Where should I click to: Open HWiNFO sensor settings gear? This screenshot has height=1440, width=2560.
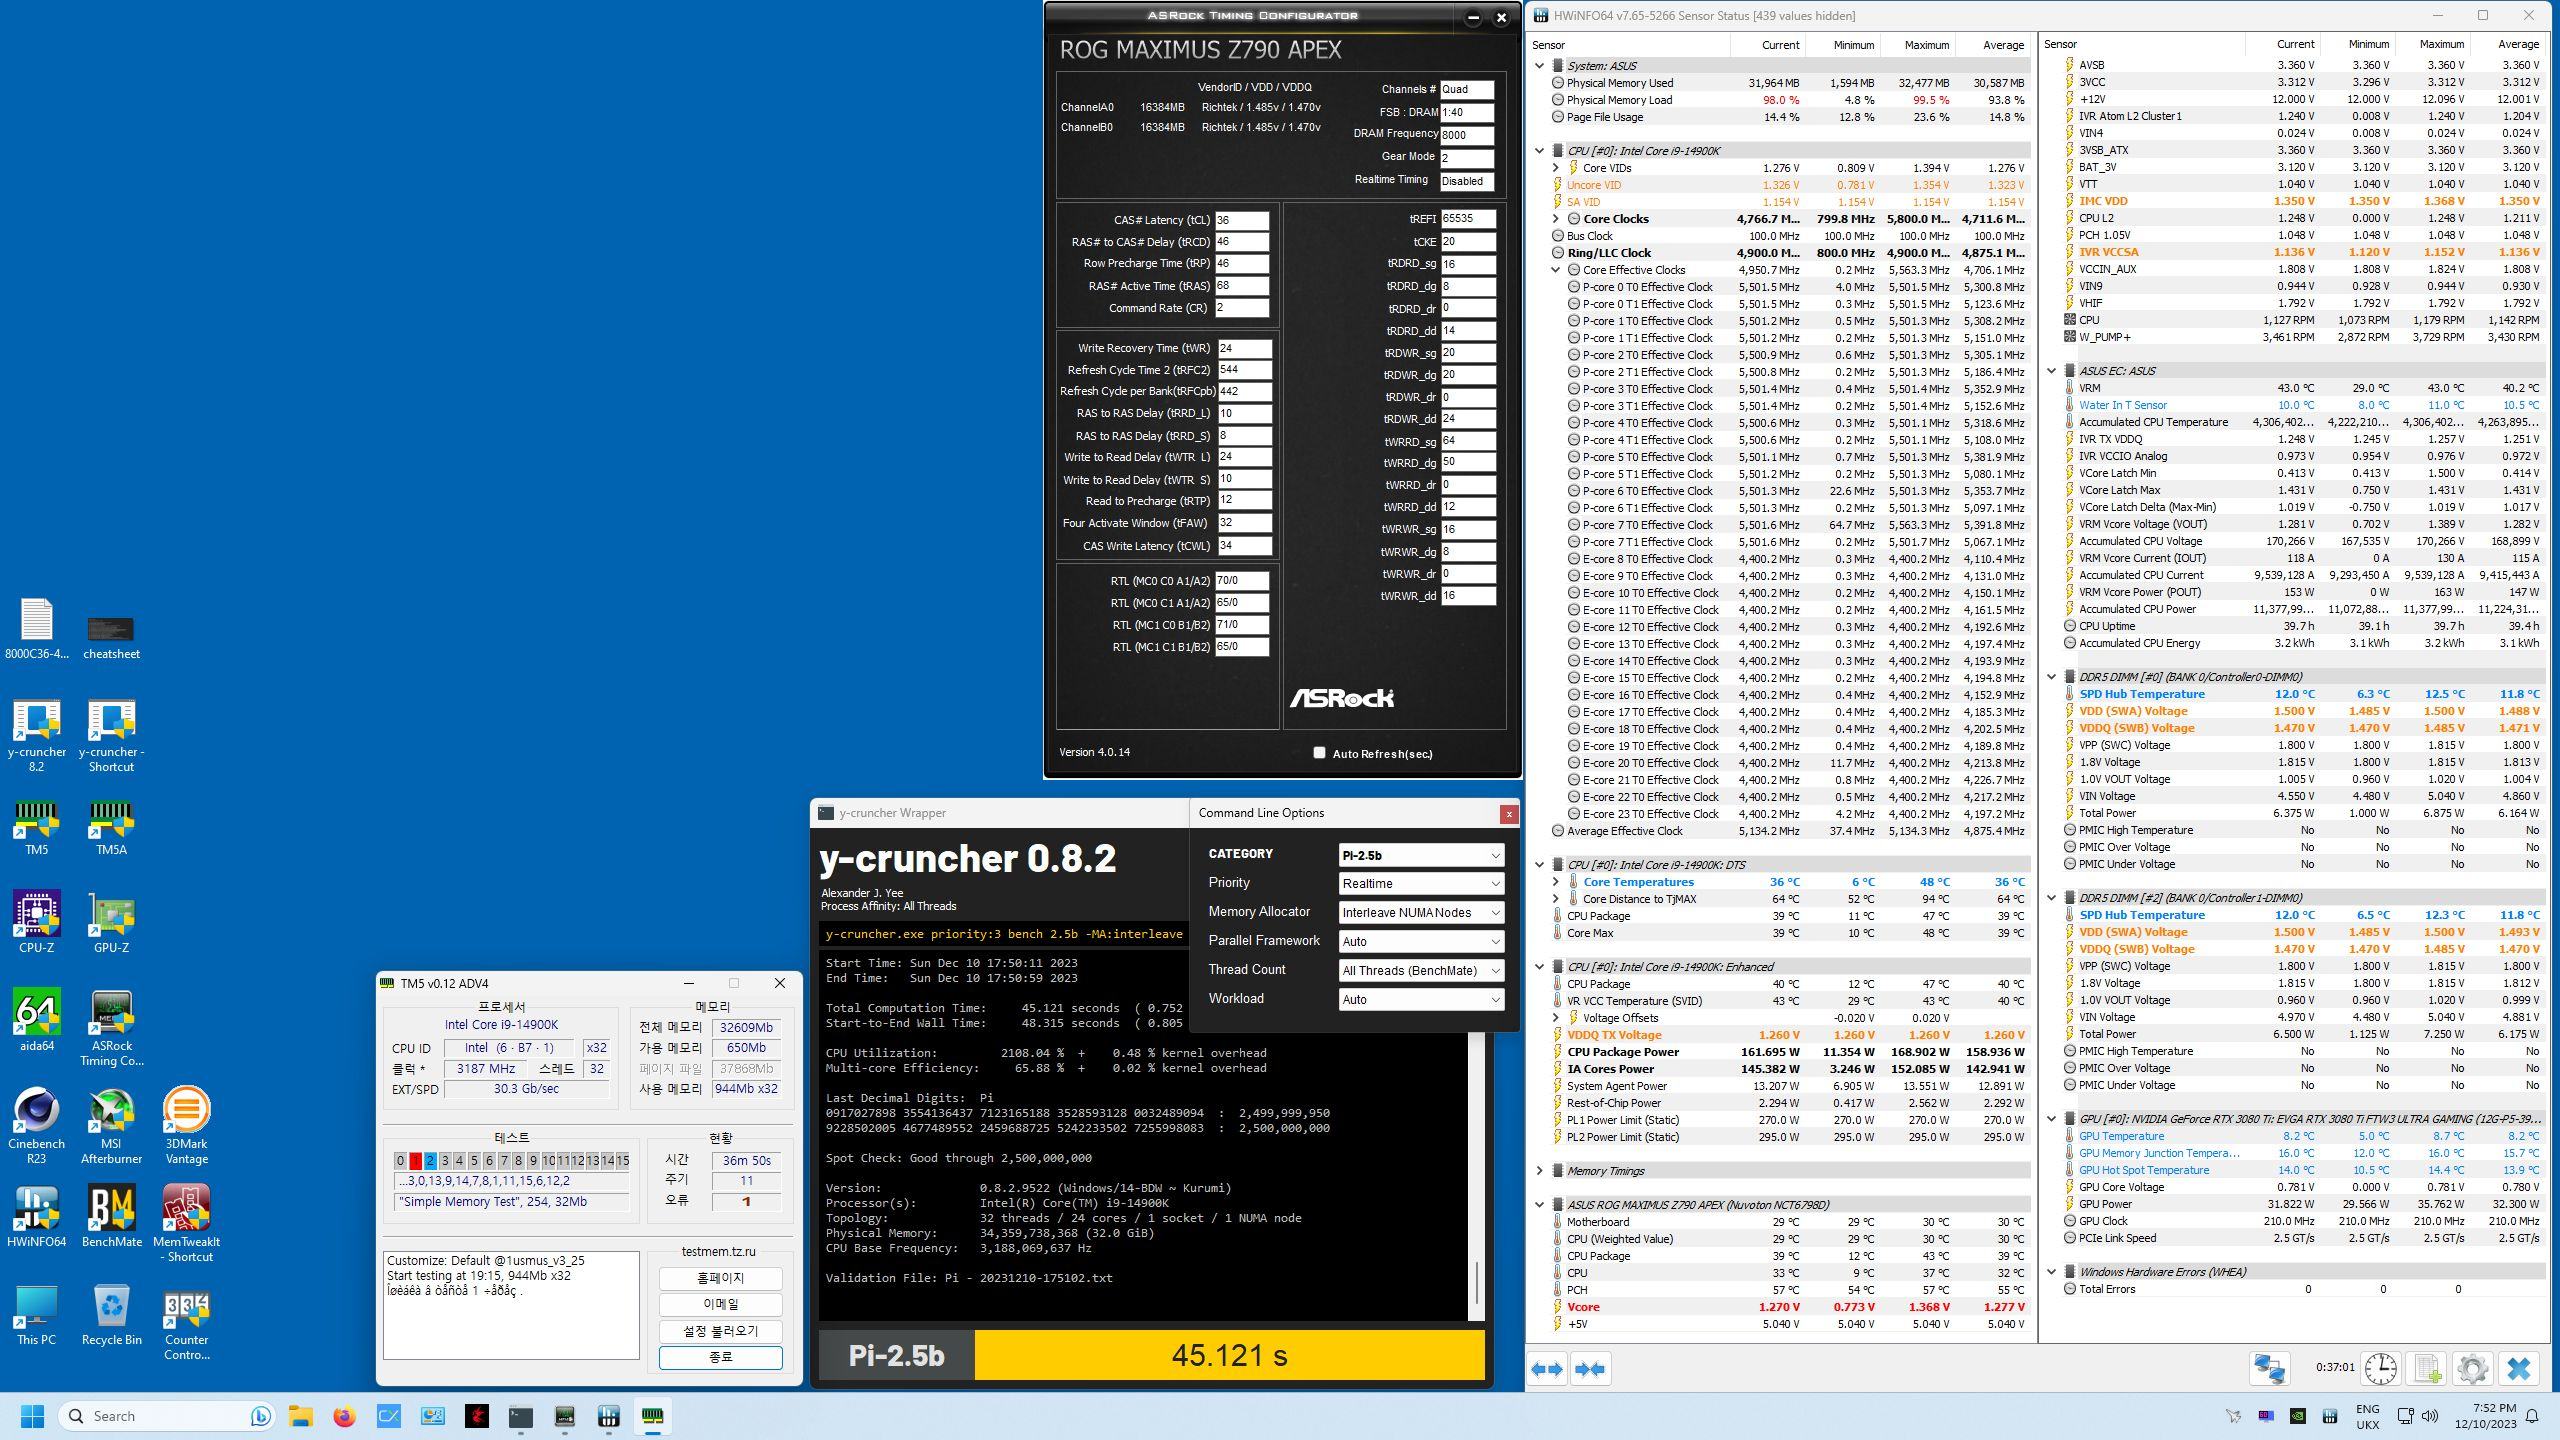(x=2472, y=1368)
